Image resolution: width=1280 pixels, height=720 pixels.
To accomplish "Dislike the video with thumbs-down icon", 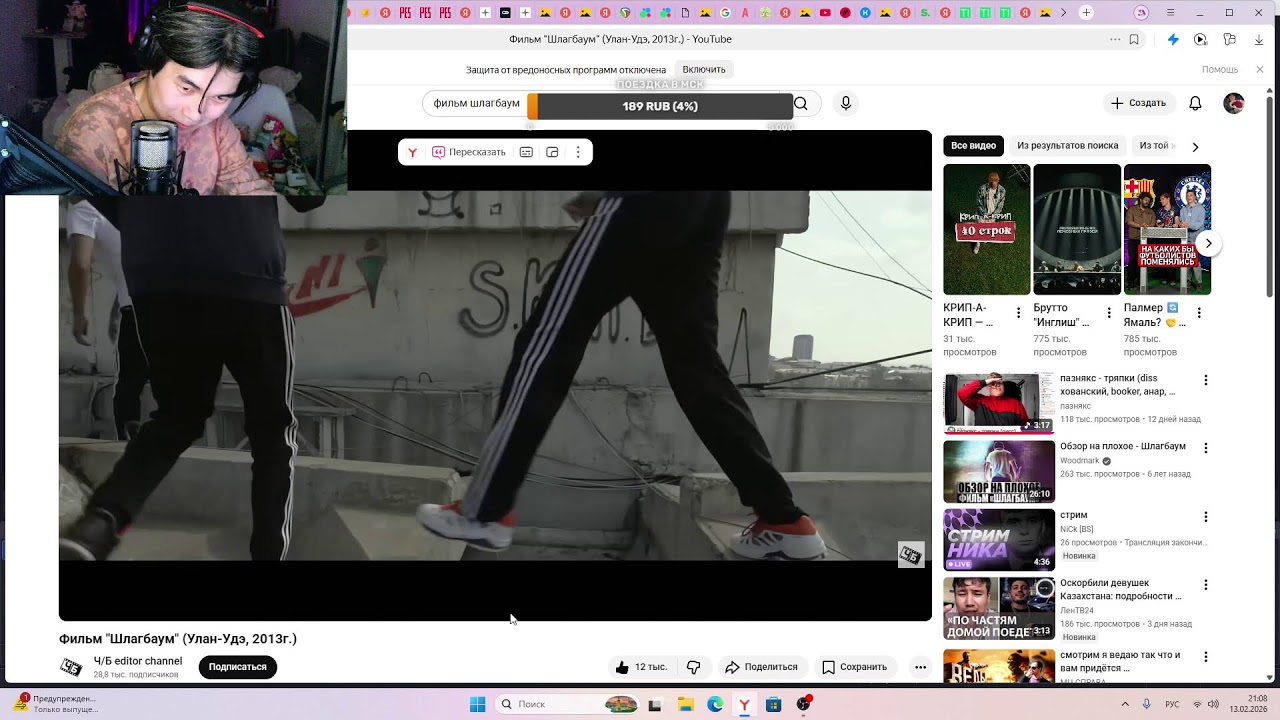I will 694,667.
